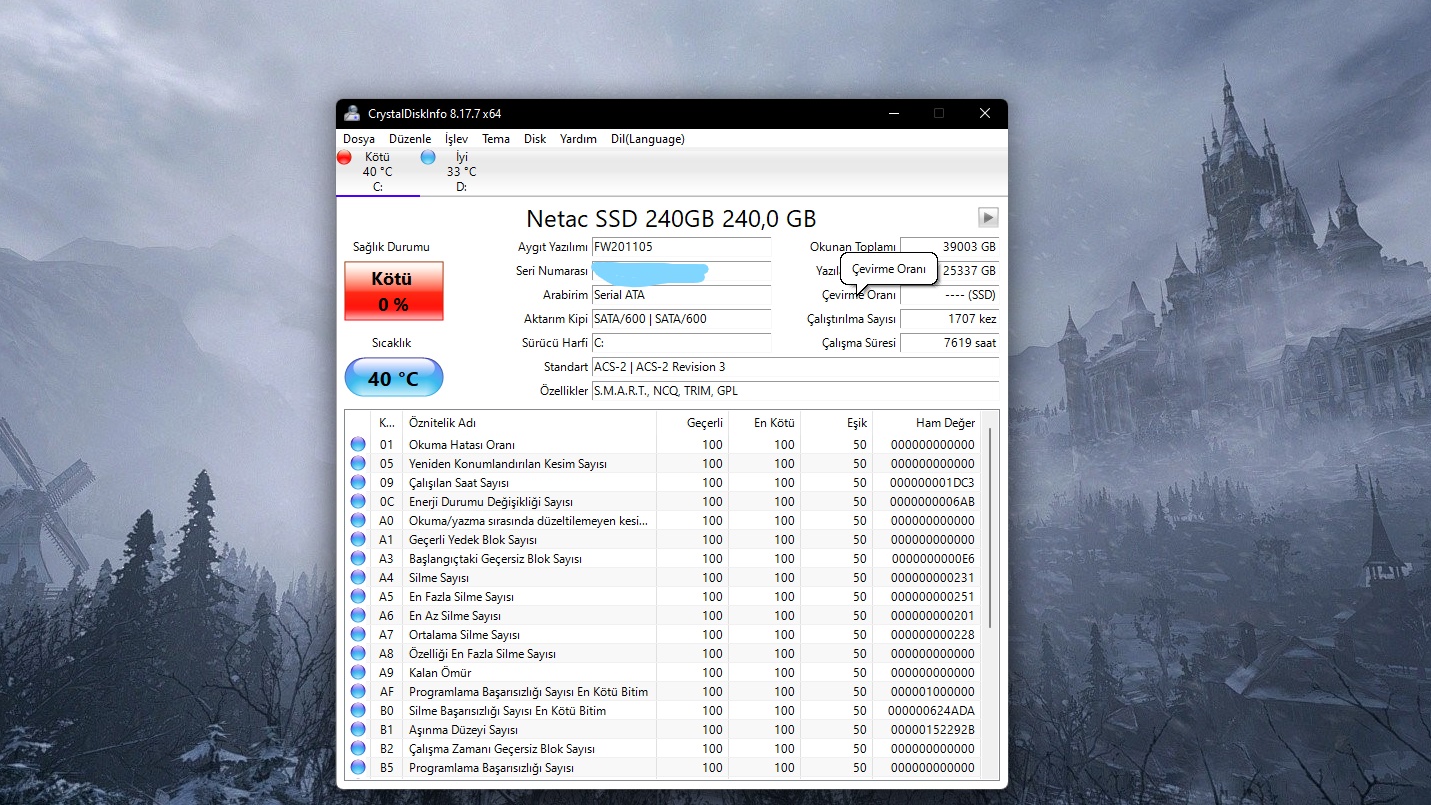Open the Disk menu
The width and height of the screenshot is (1431, 805).
[x=535, y=139]
